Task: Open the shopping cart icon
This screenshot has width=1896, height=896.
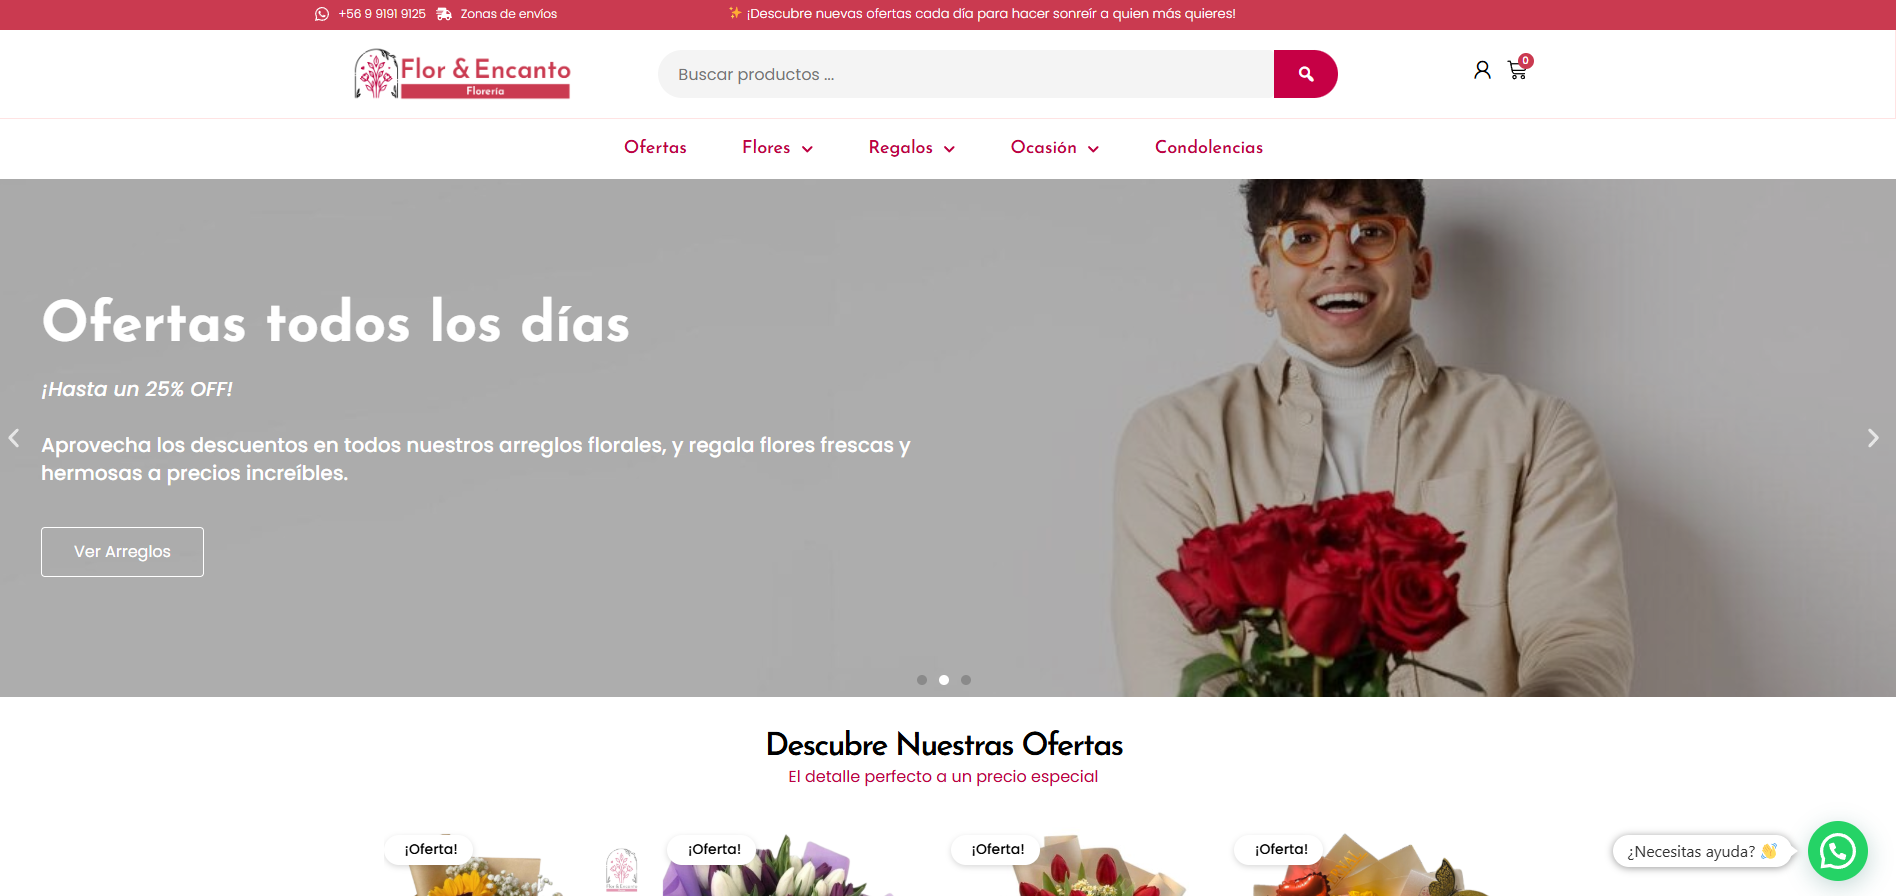Action: click(1518, 69)
